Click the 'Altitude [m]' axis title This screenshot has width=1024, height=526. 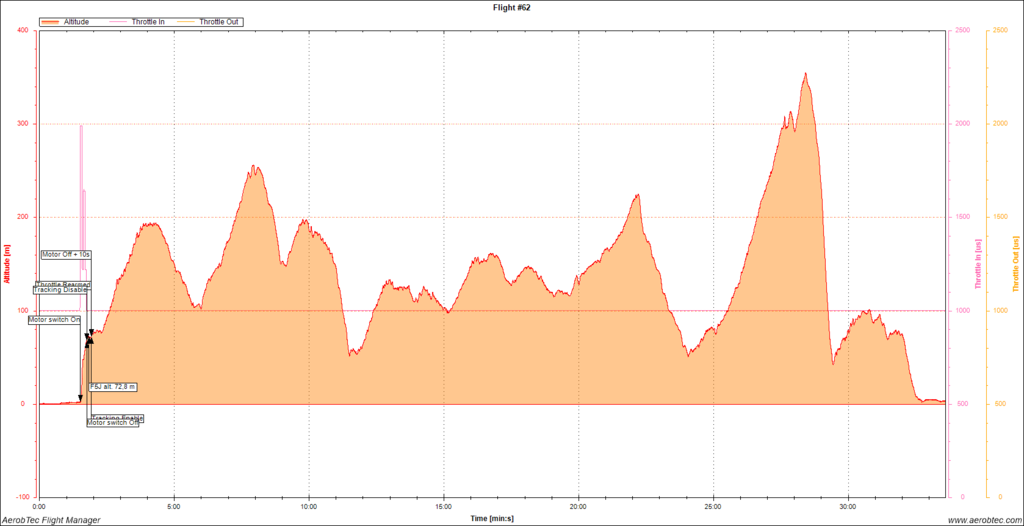click(x=7, y=264)
